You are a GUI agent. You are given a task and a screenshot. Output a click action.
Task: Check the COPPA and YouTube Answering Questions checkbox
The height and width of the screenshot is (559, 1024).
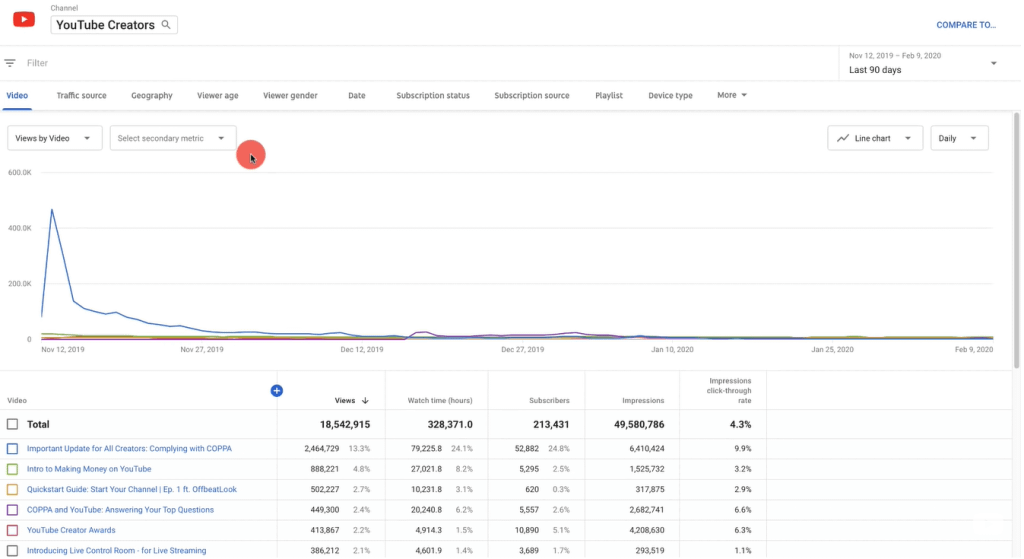point(12,511)
